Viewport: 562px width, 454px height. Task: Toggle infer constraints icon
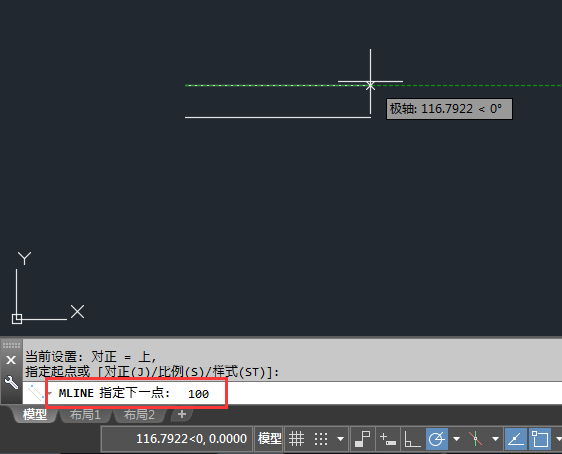click(x=362, y=439)
